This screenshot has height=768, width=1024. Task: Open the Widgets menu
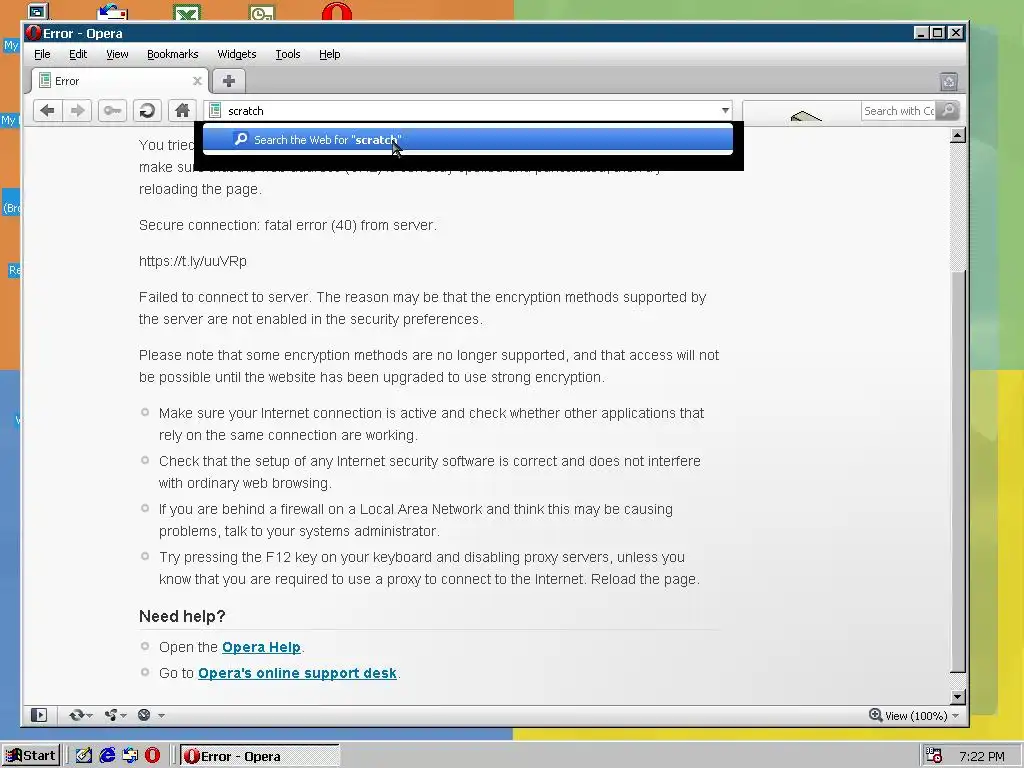pos(236,54)
